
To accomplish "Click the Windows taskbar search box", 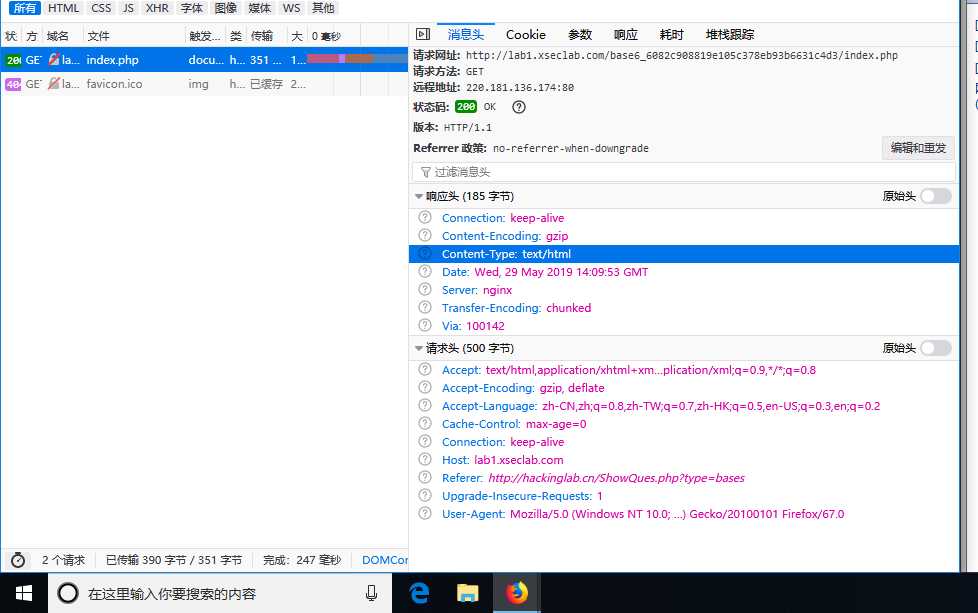I will 220,593.
